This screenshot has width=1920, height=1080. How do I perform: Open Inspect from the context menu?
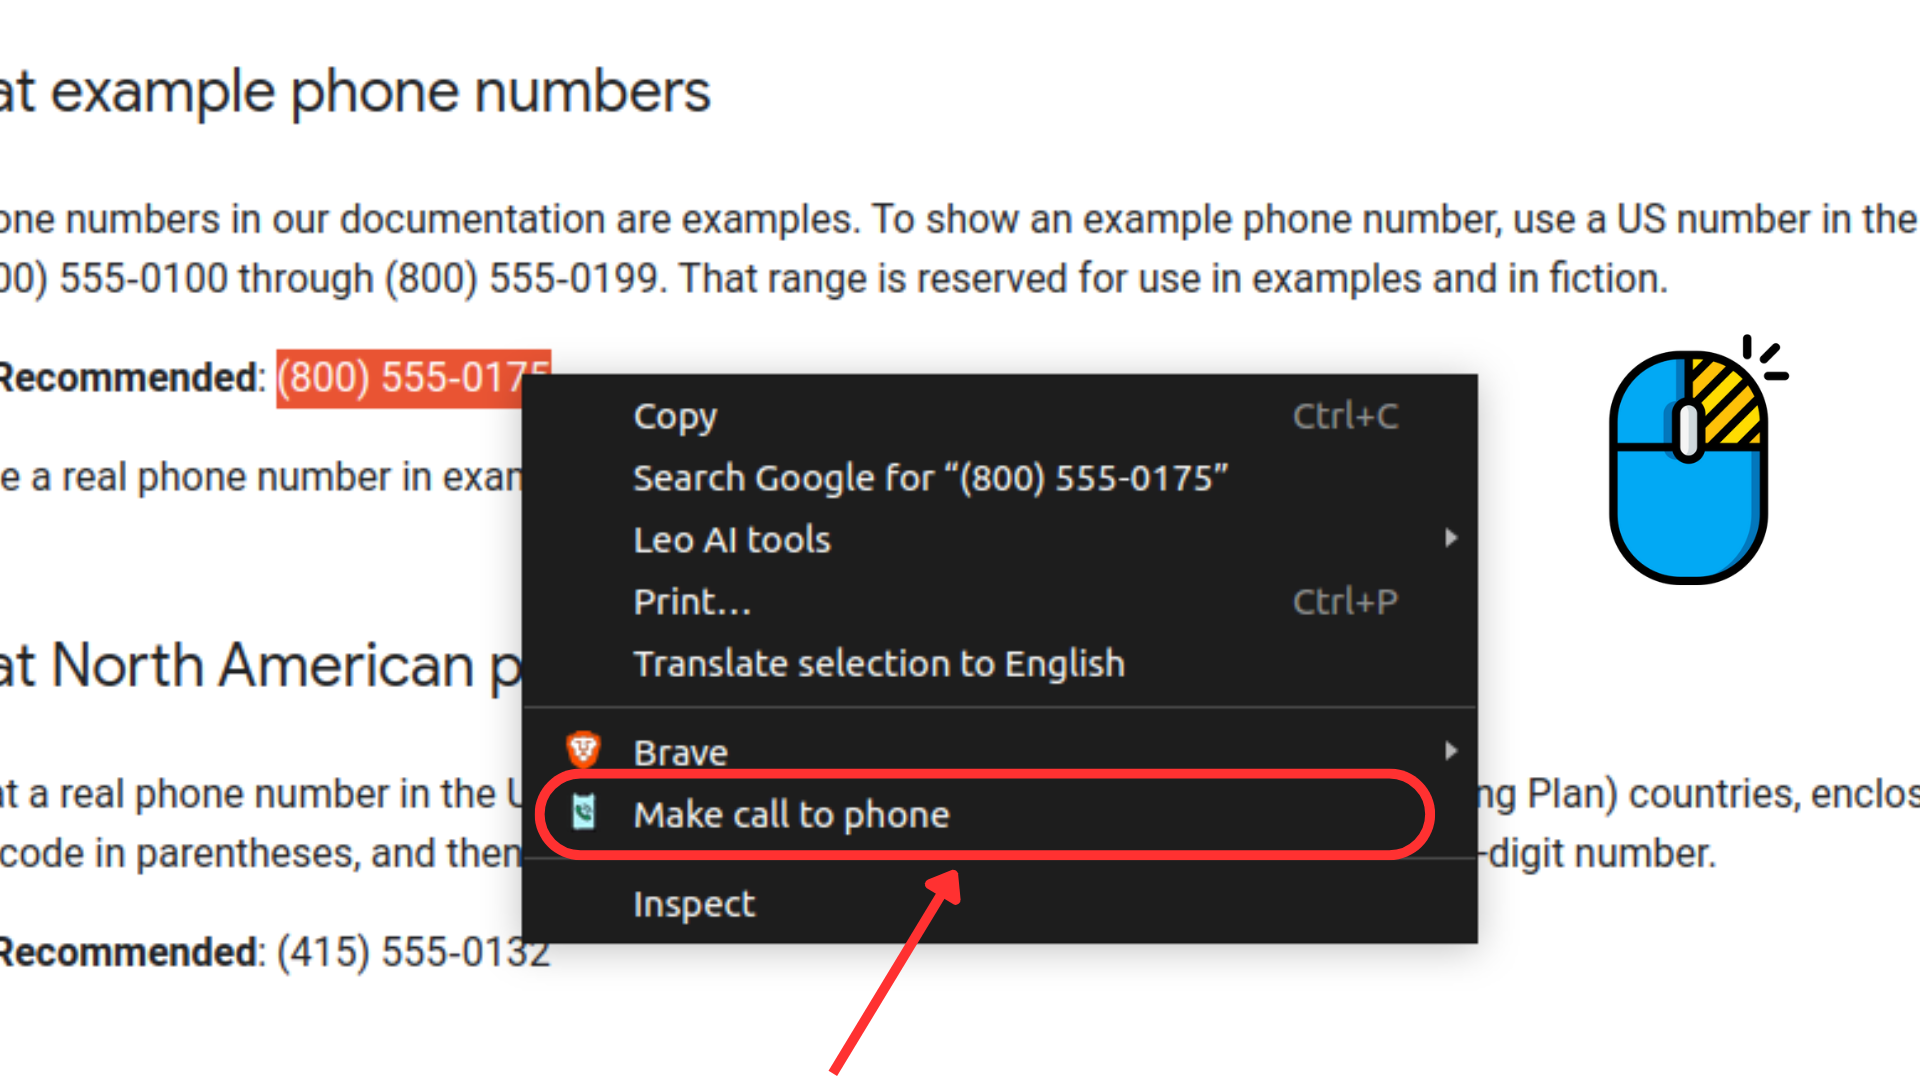(x=694, y=904)
